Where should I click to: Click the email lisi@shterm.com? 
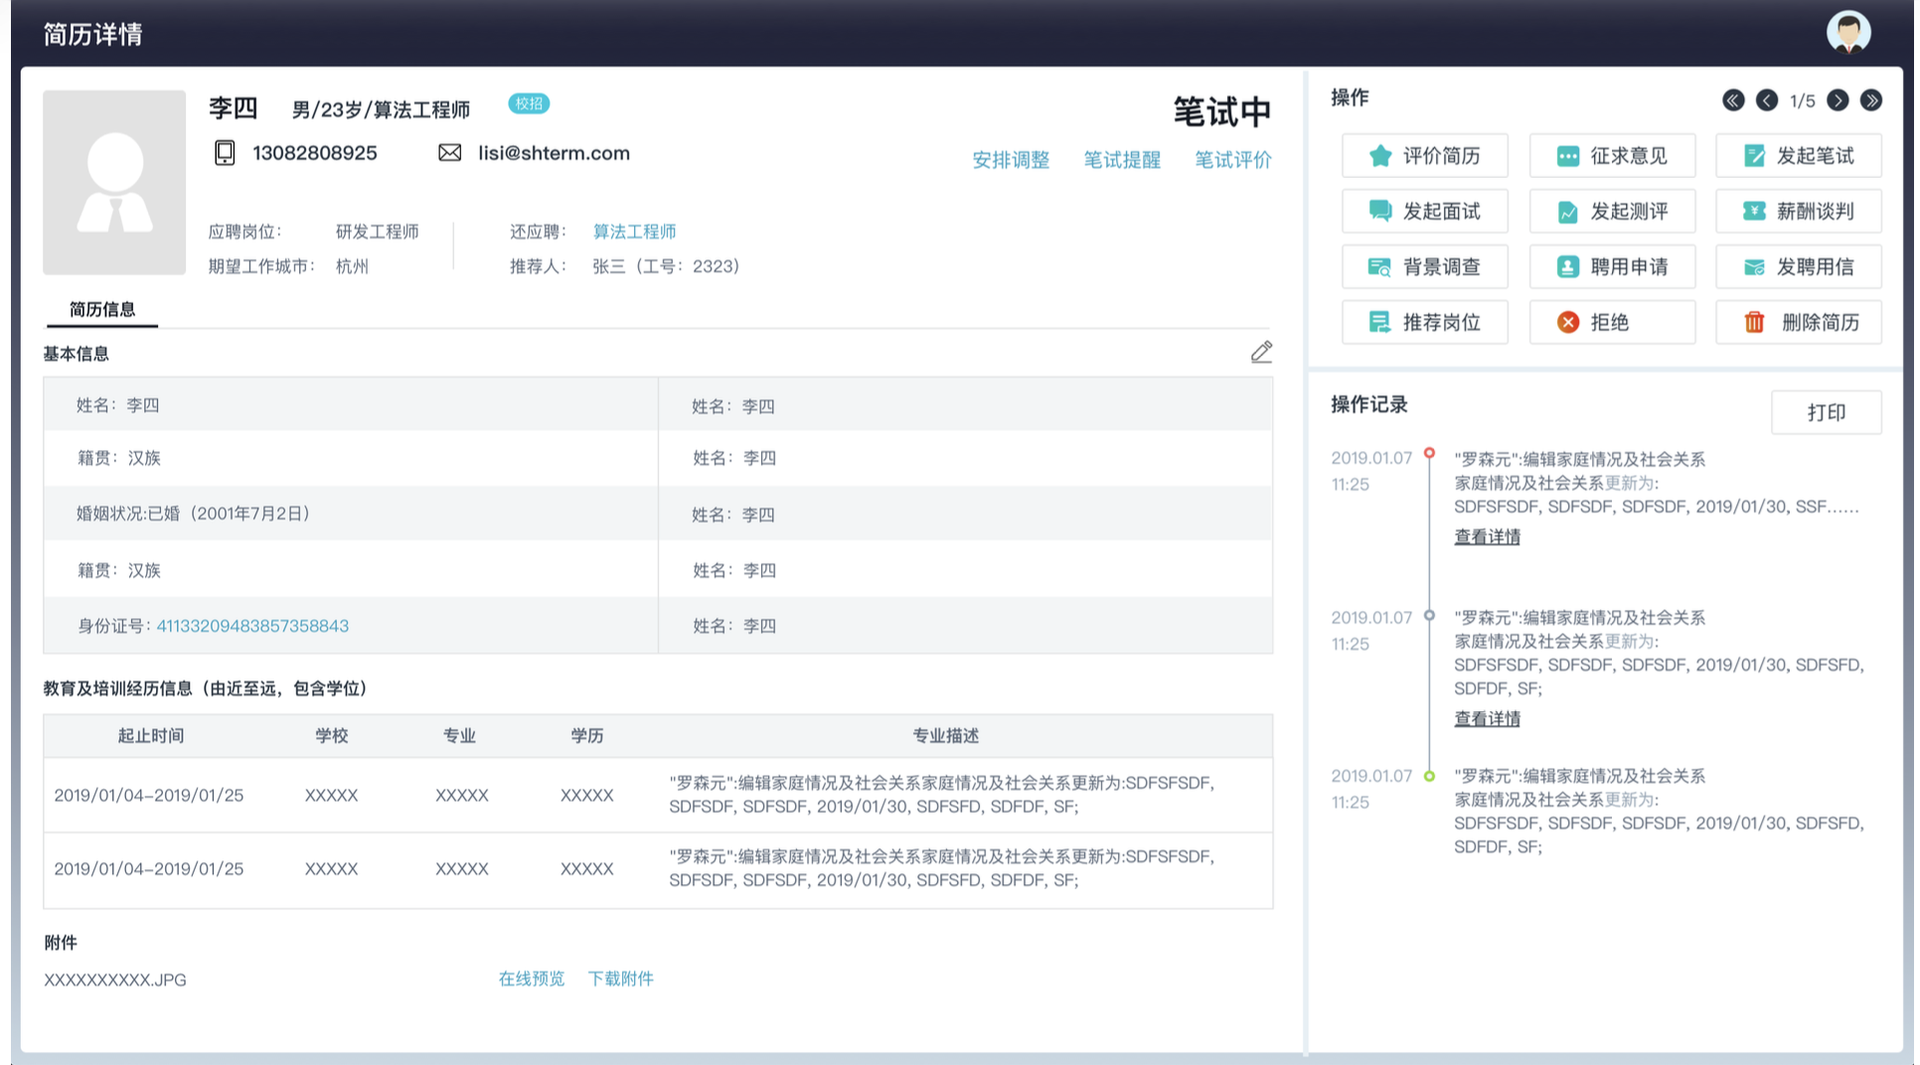[554, 153]
